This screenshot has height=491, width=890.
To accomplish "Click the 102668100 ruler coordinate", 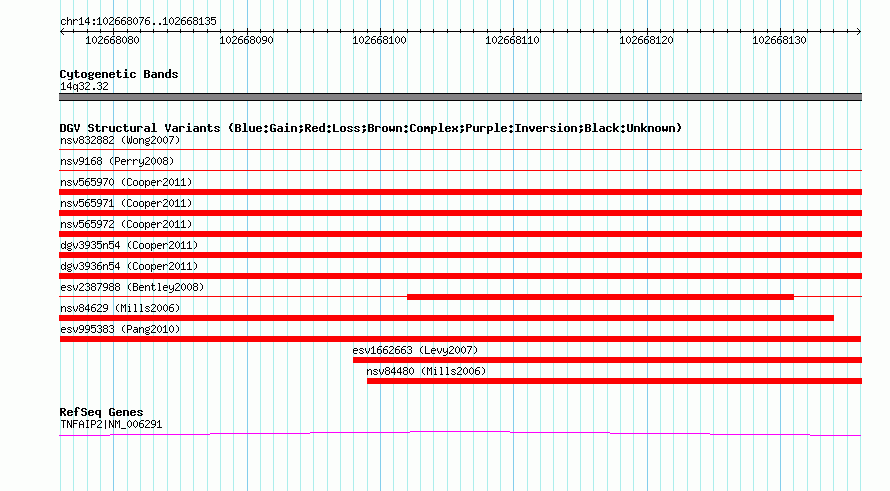I will [x=379, y=40].
